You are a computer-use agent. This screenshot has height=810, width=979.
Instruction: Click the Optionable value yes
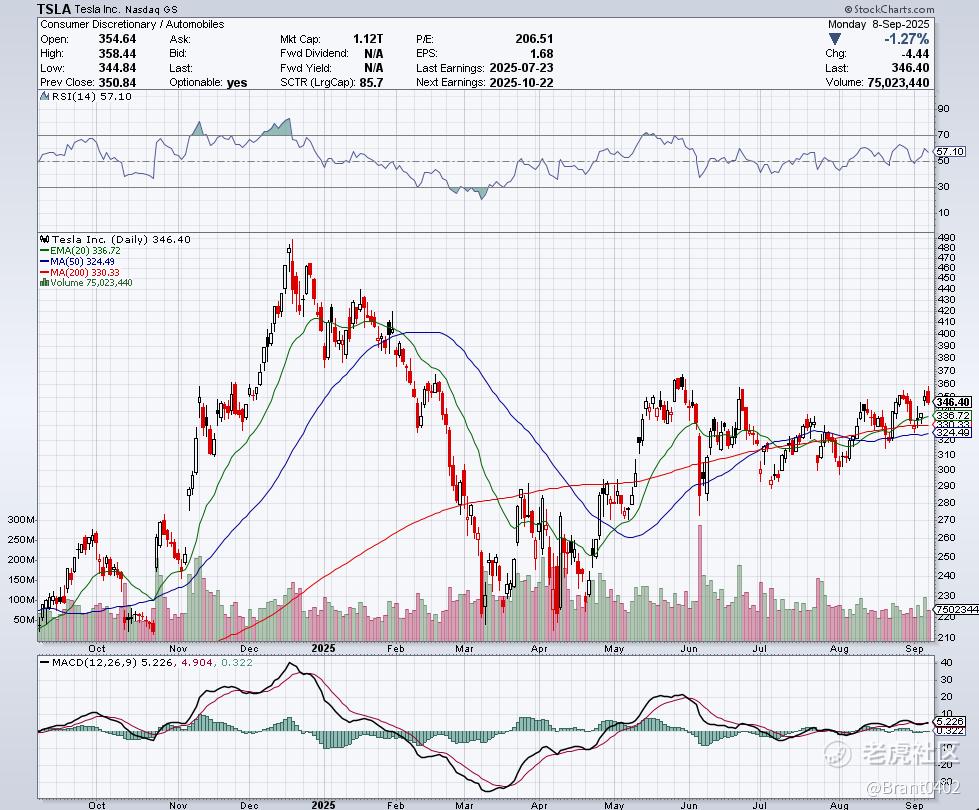237,82
